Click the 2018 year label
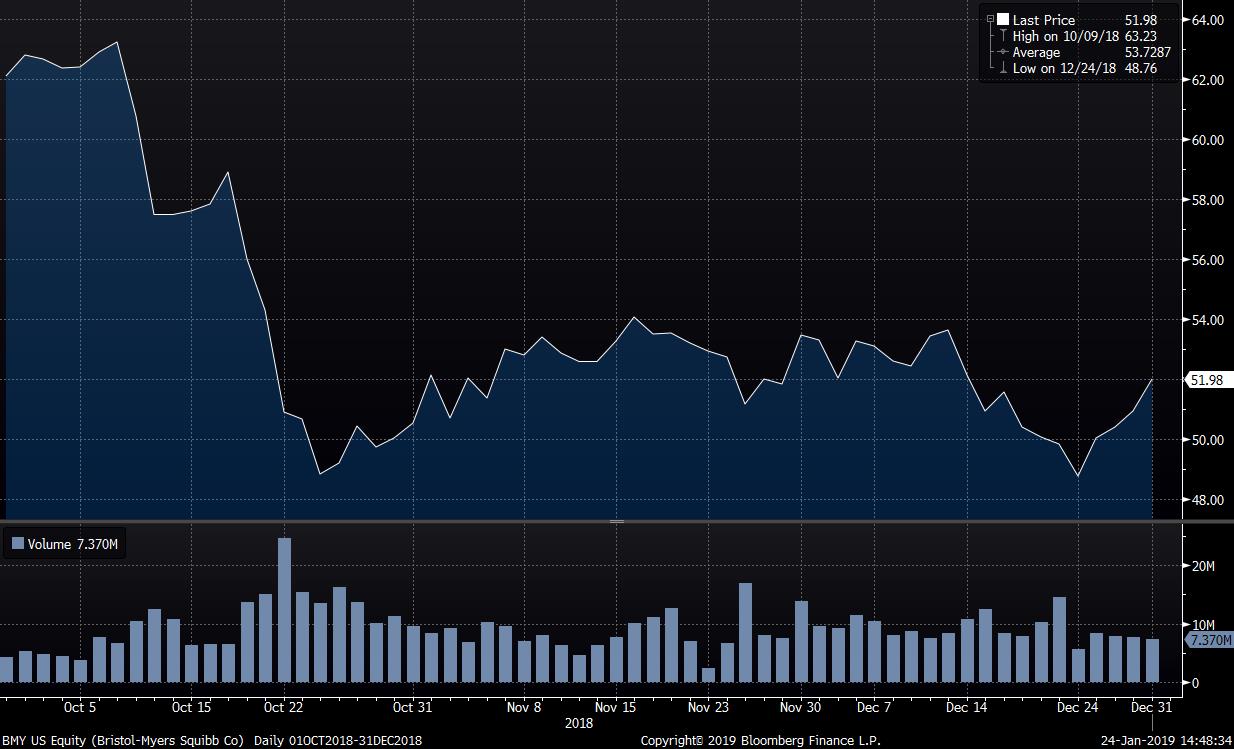The height and width of the screenshot is (749, 1234). pyautogui.click(x=579, y=722)
